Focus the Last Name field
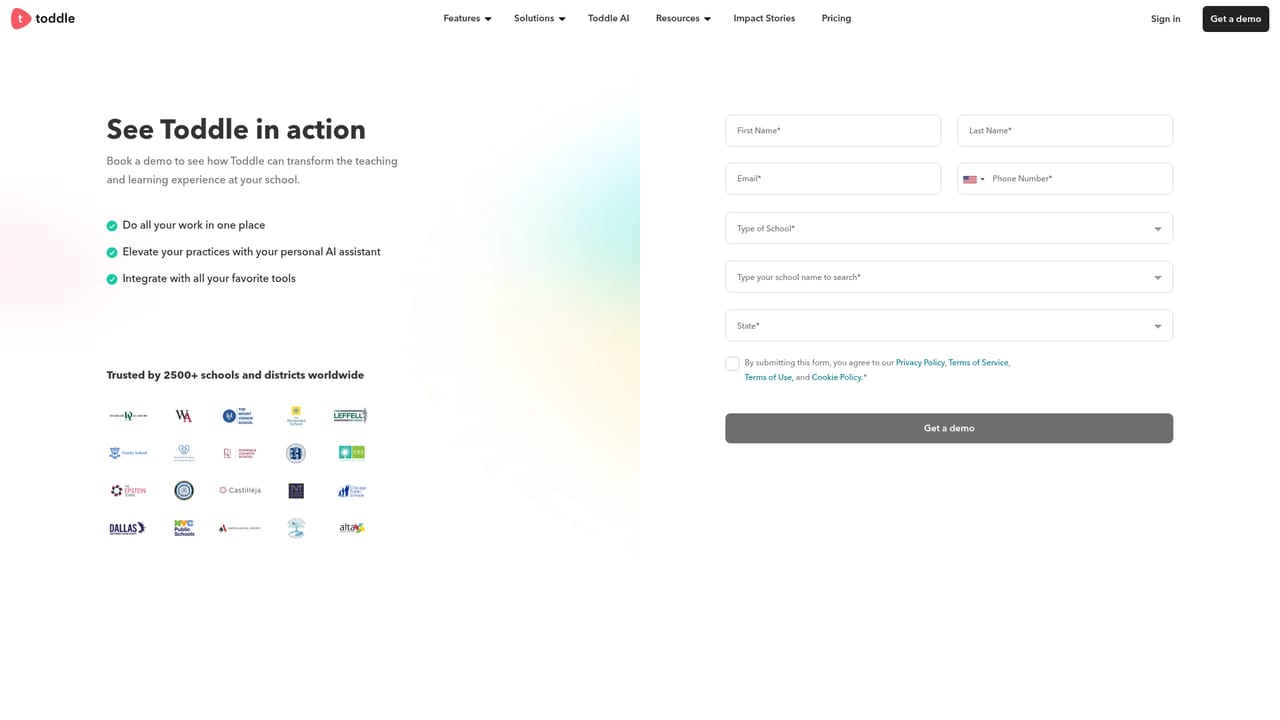This screenshot has width=1280, height=720. [x=1065, y=131]
